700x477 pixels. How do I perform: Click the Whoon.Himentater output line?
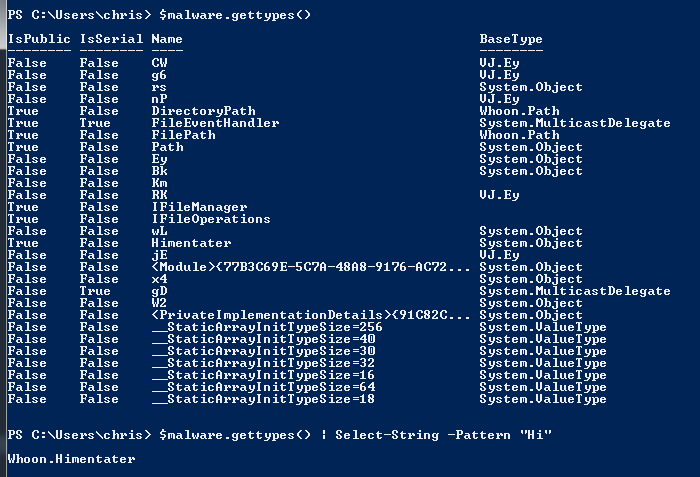click(x=71, y=459)
